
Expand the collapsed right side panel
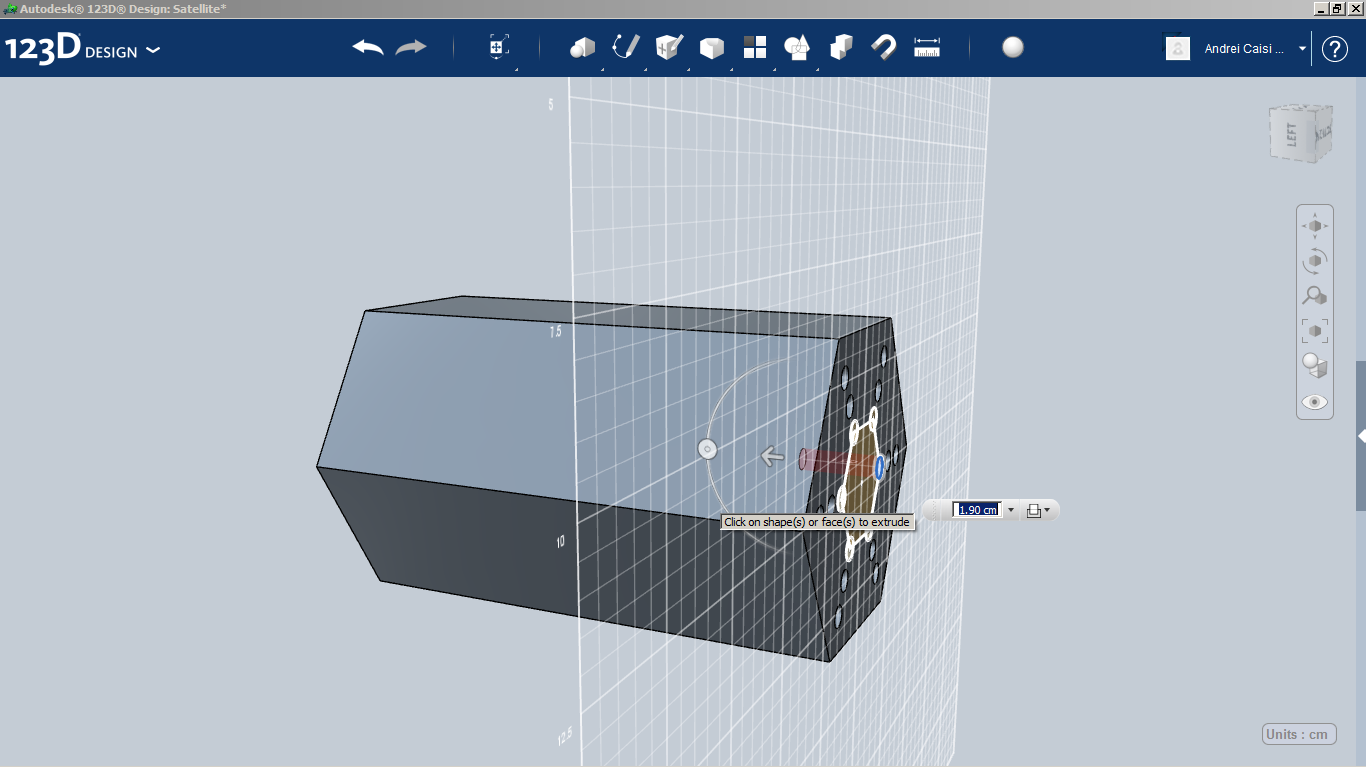pyautogui.click(x=1361, y=437)
